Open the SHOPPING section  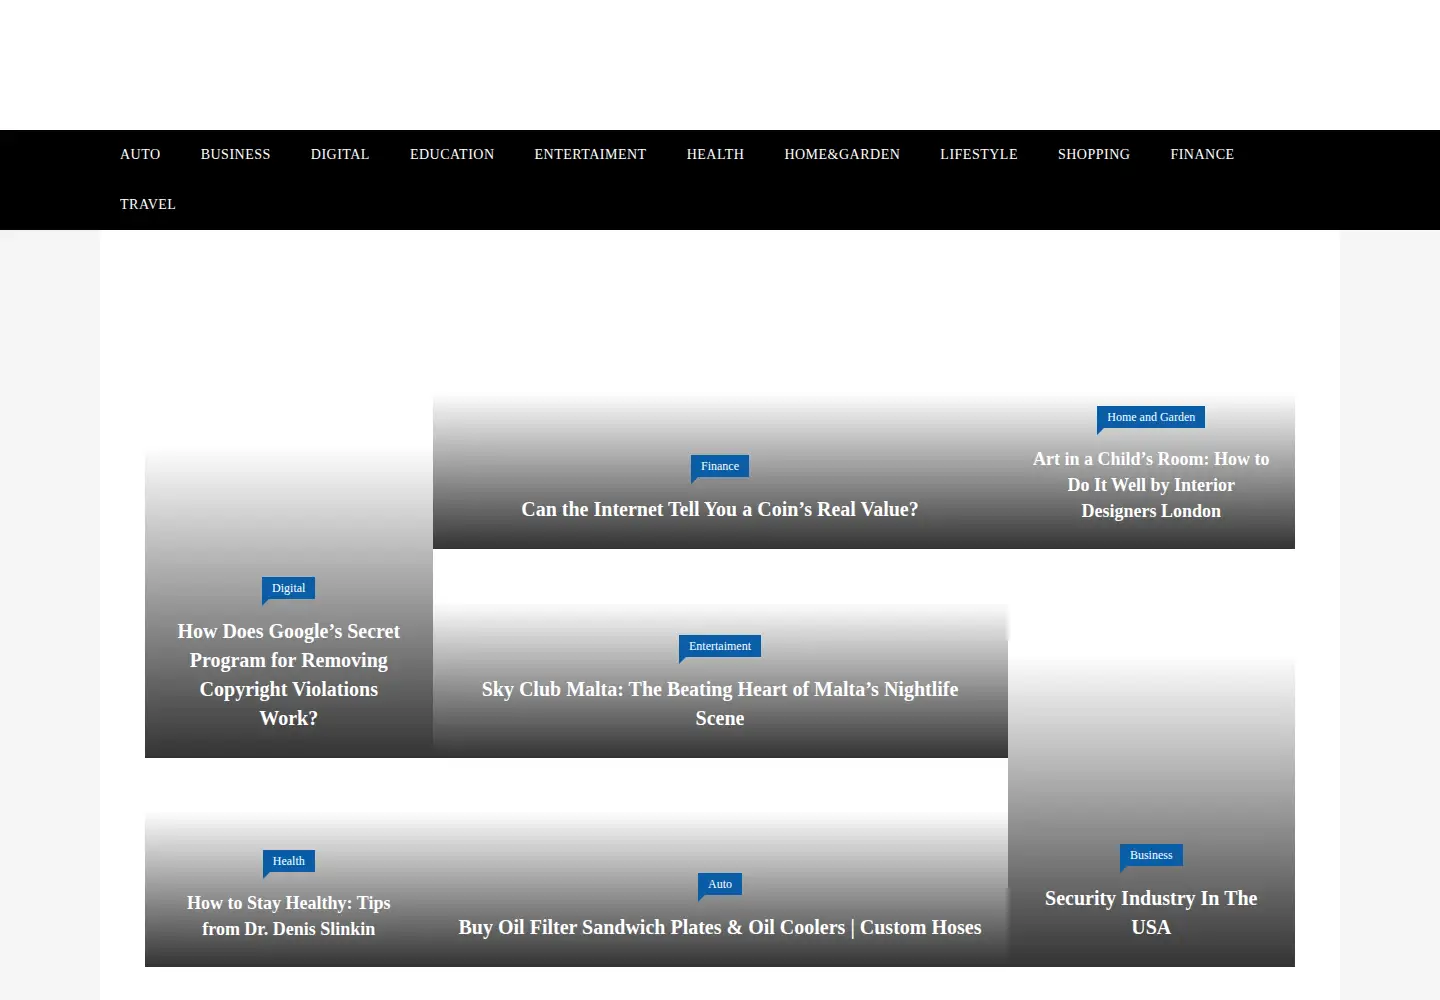(x=1094, y=154)
